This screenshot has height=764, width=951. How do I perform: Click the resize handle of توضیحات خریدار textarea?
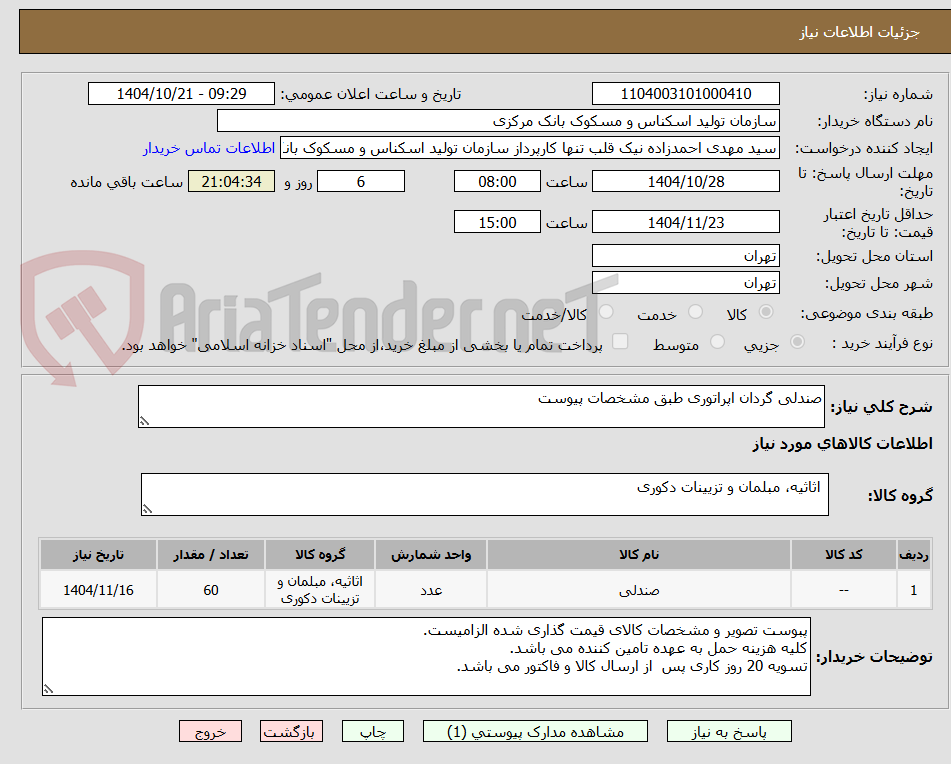pyautogui.click(x=48, y=689)
